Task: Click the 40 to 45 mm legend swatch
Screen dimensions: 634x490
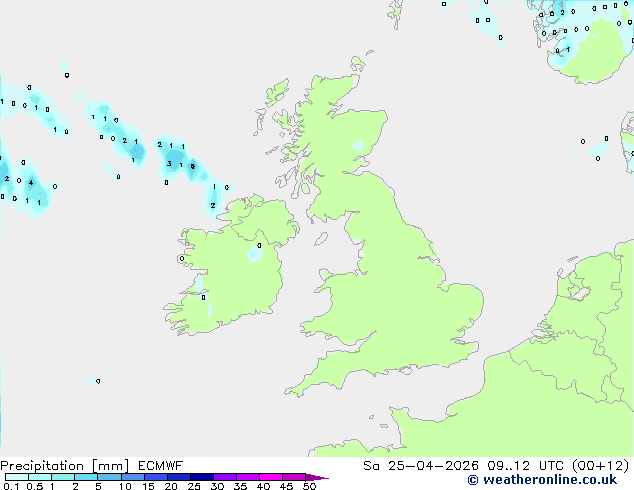Action: coord(271,477)
